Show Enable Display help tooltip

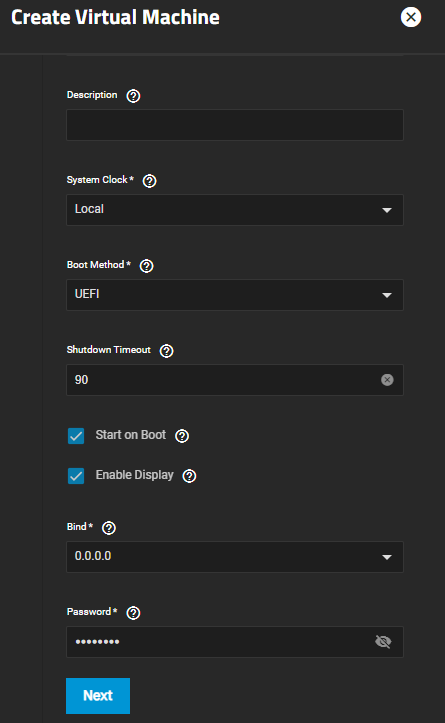190,476
